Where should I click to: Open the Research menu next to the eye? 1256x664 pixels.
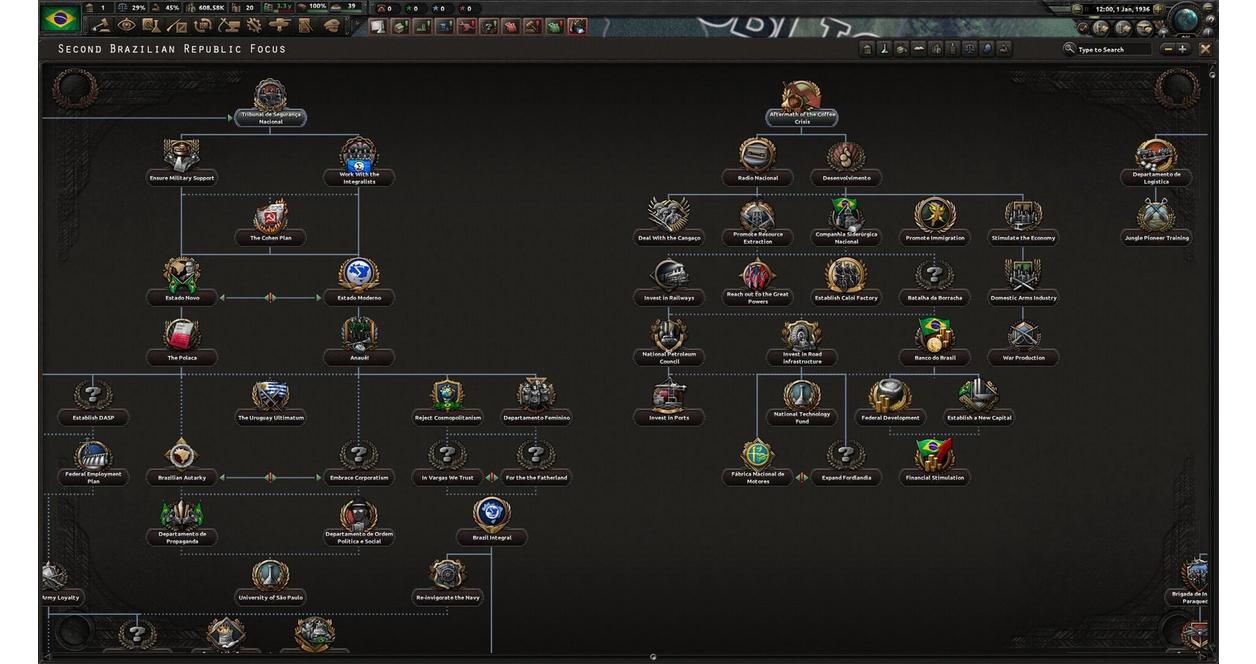pos(152,25)
